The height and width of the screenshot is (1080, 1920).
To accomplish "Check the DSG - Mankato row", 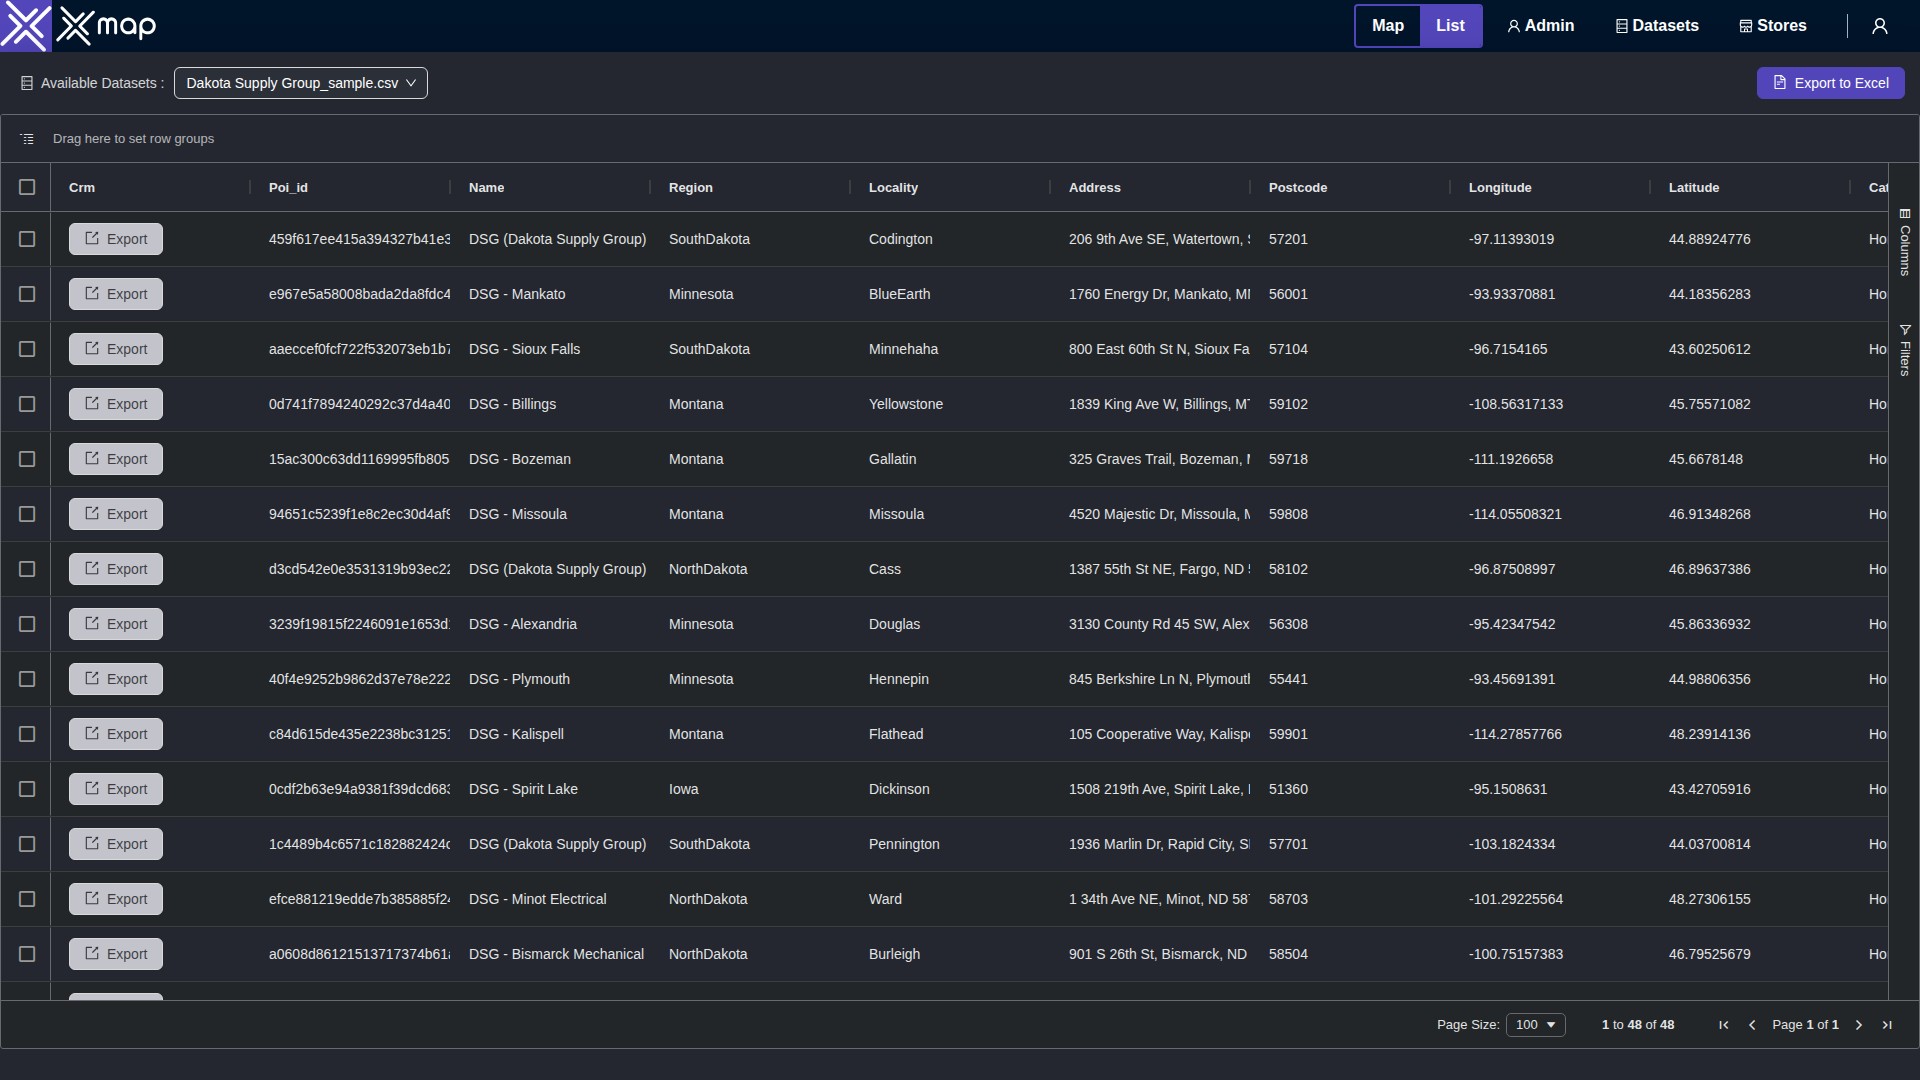I will coord(27,294).
